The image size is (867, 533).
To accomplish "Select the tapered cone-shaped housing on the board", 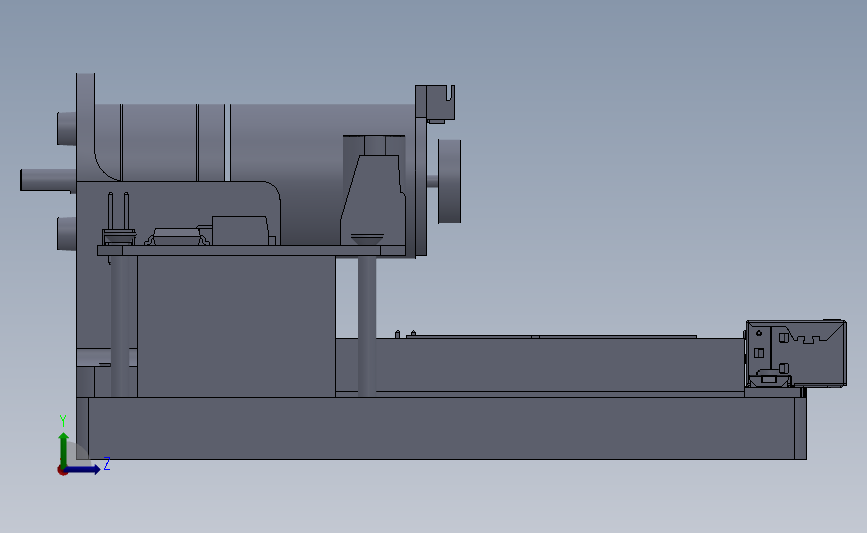I will pos(373,200).
